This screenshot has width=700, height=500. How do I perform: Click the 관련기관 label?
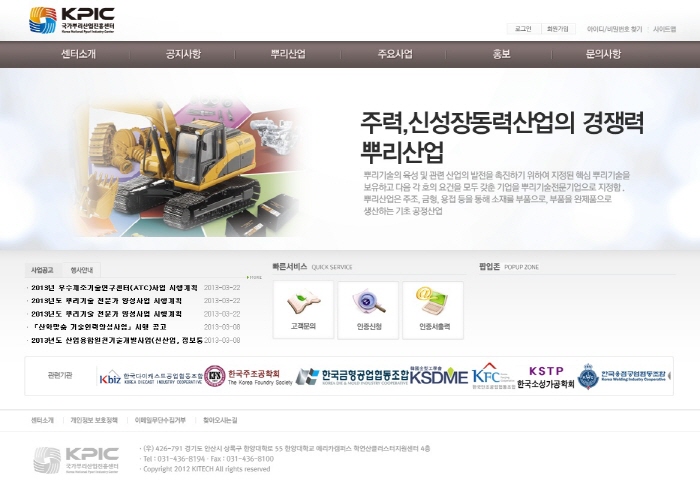tap(60, 375)
